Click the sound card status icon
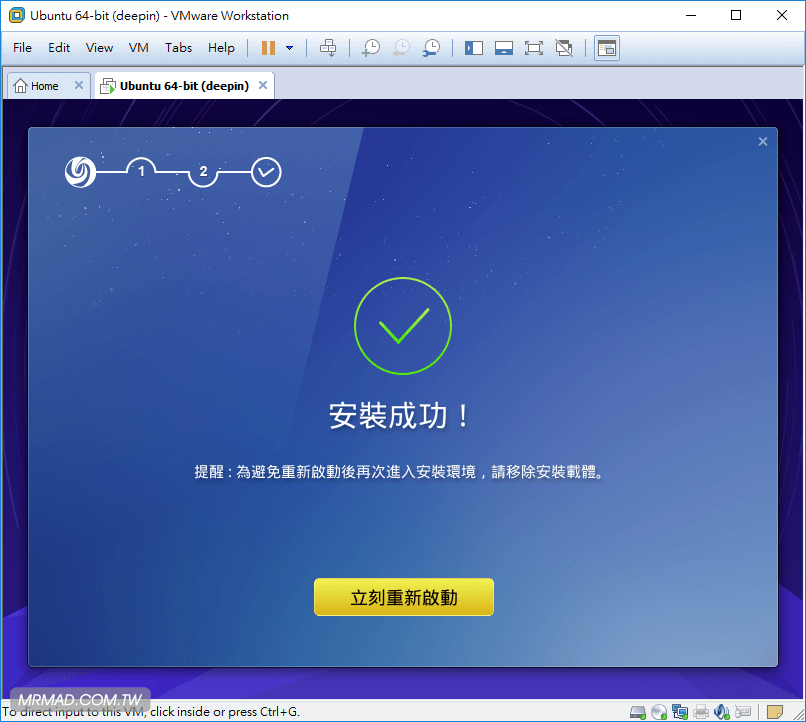Viewport: 806px width, 722px height. tap(722, 712)
